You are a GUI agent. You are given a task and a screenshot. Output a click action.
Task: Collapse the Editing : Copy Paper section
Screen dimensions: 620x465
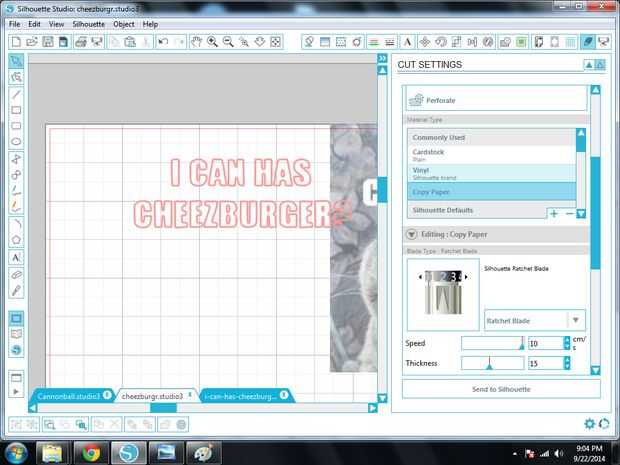411,234
